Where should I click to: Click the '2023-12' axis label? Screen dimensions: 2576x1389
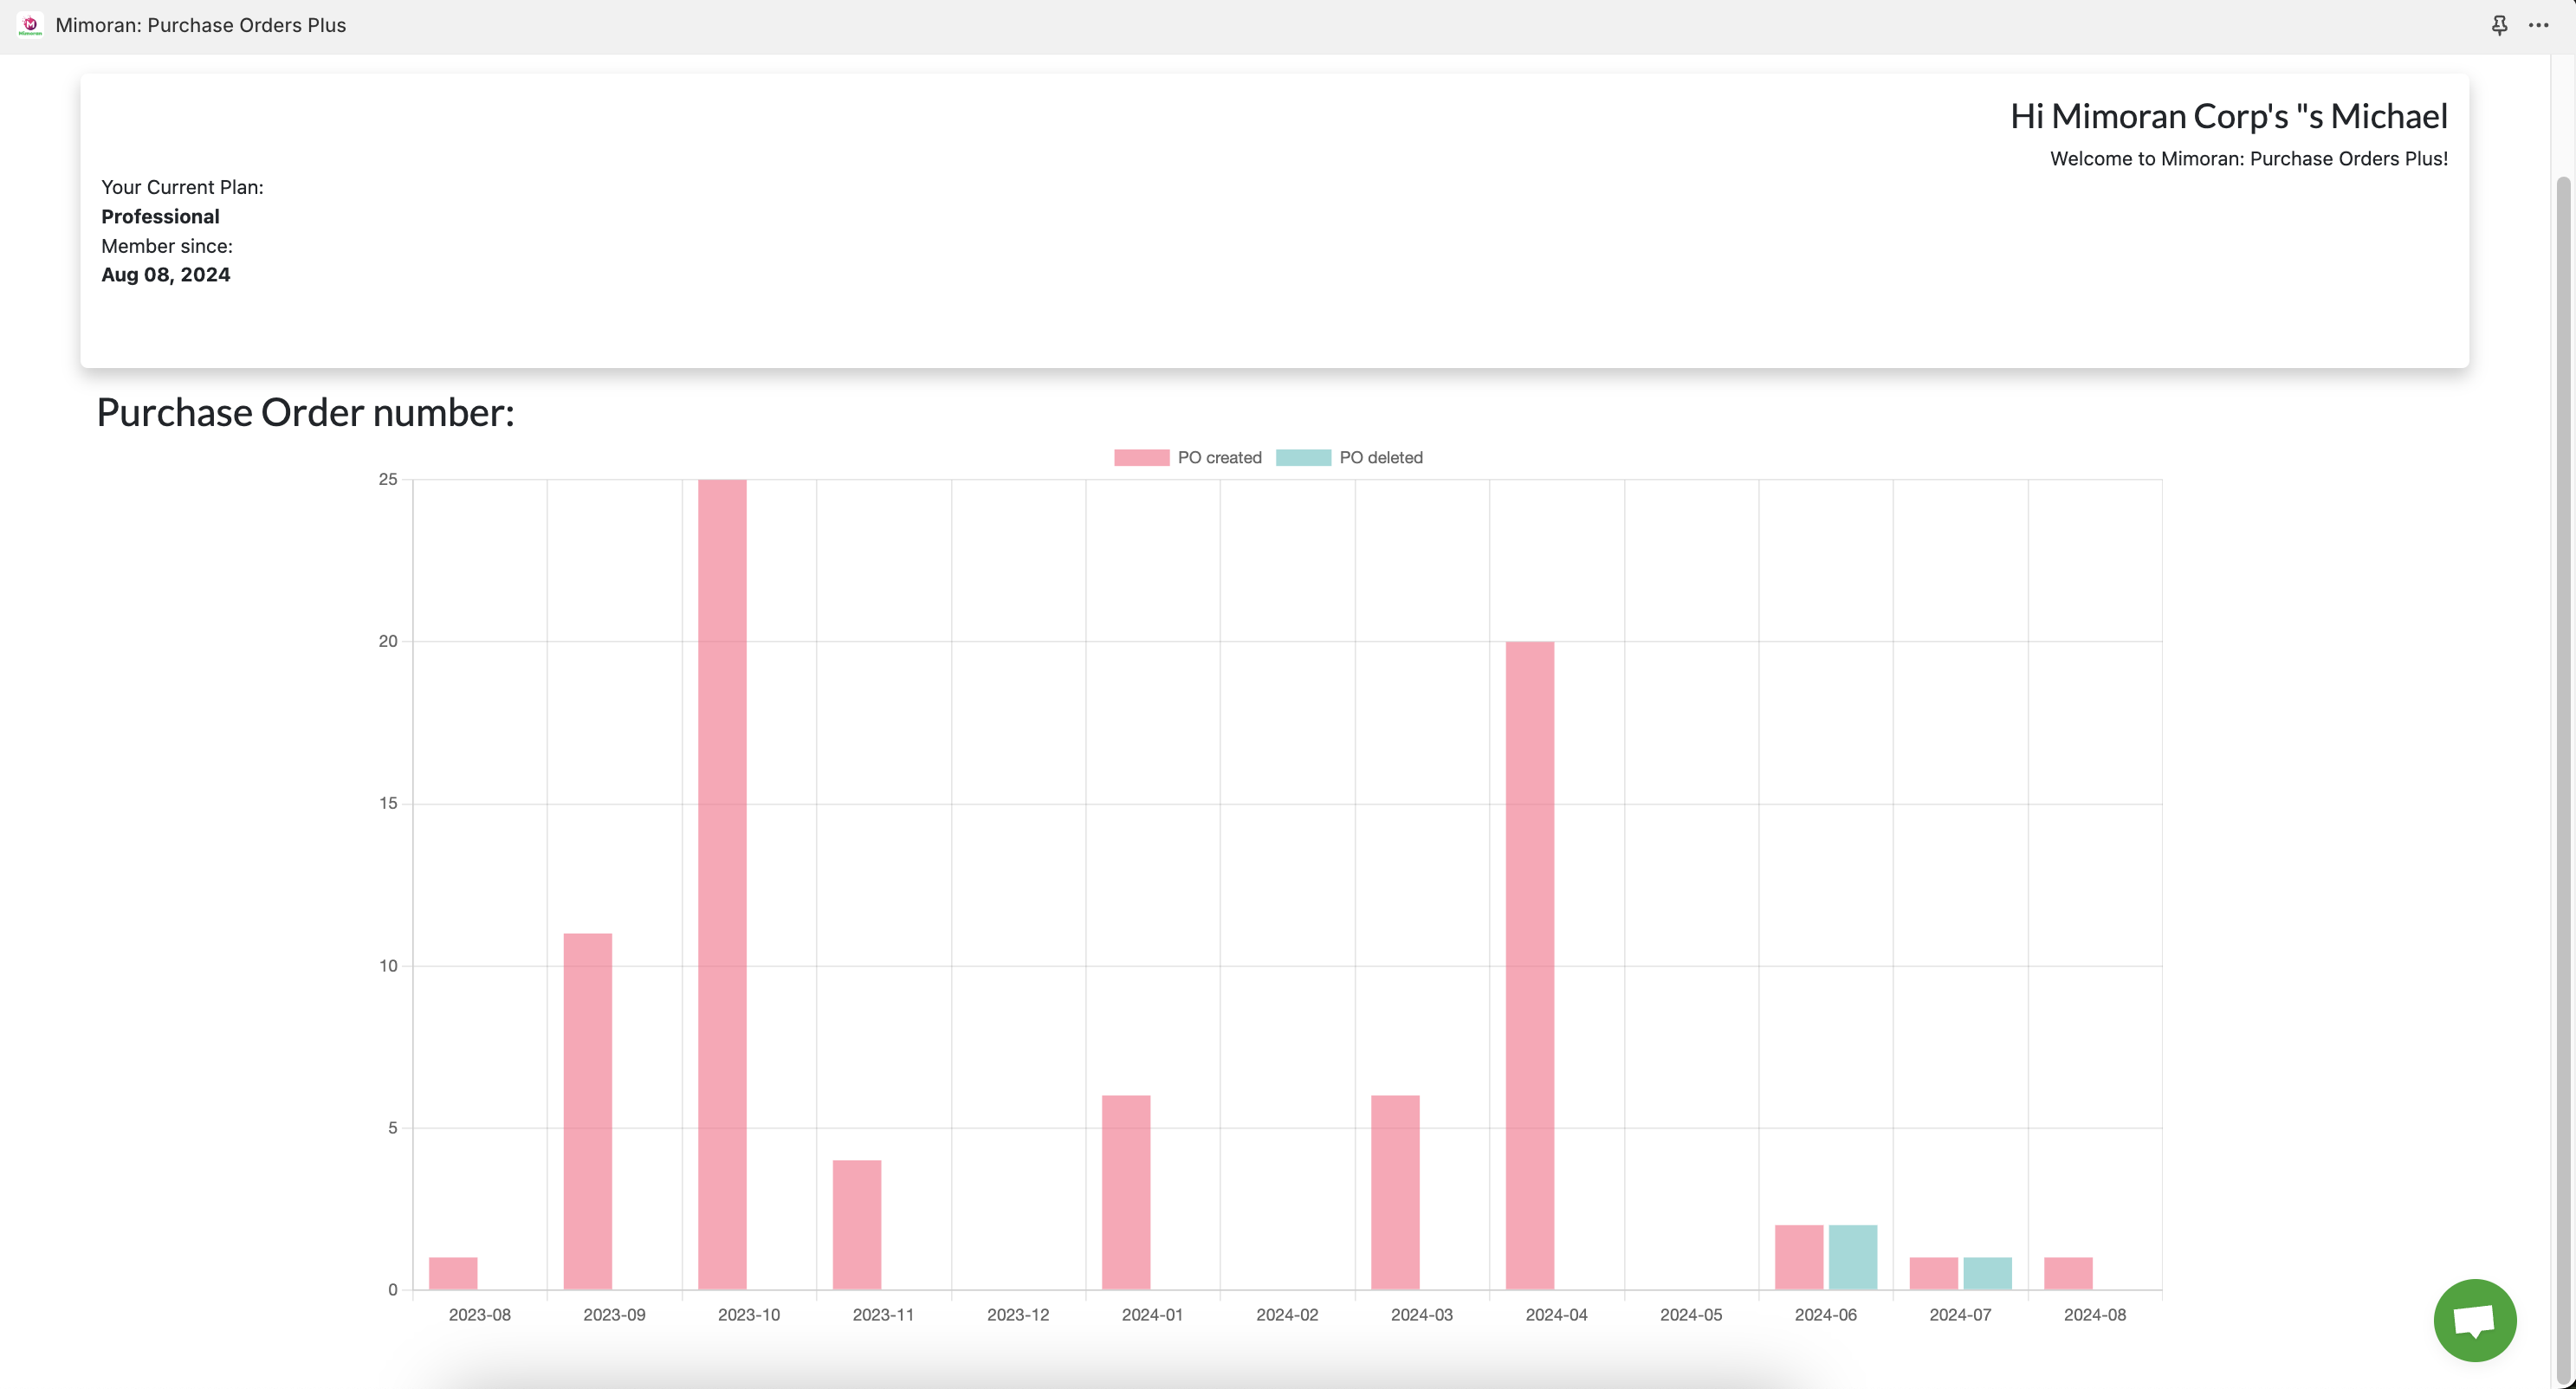pyautogui.click(x=1018, y=1314)
